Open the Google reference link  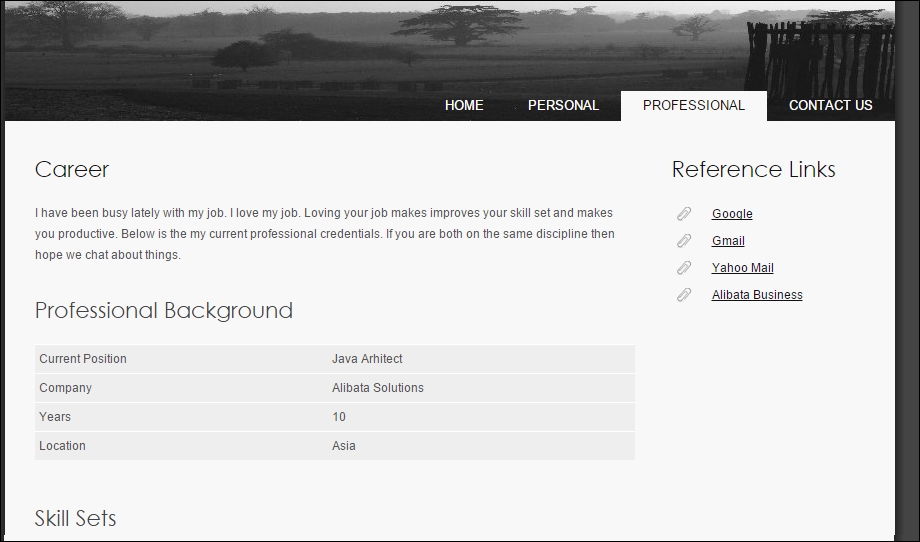(x=732, y=214)
